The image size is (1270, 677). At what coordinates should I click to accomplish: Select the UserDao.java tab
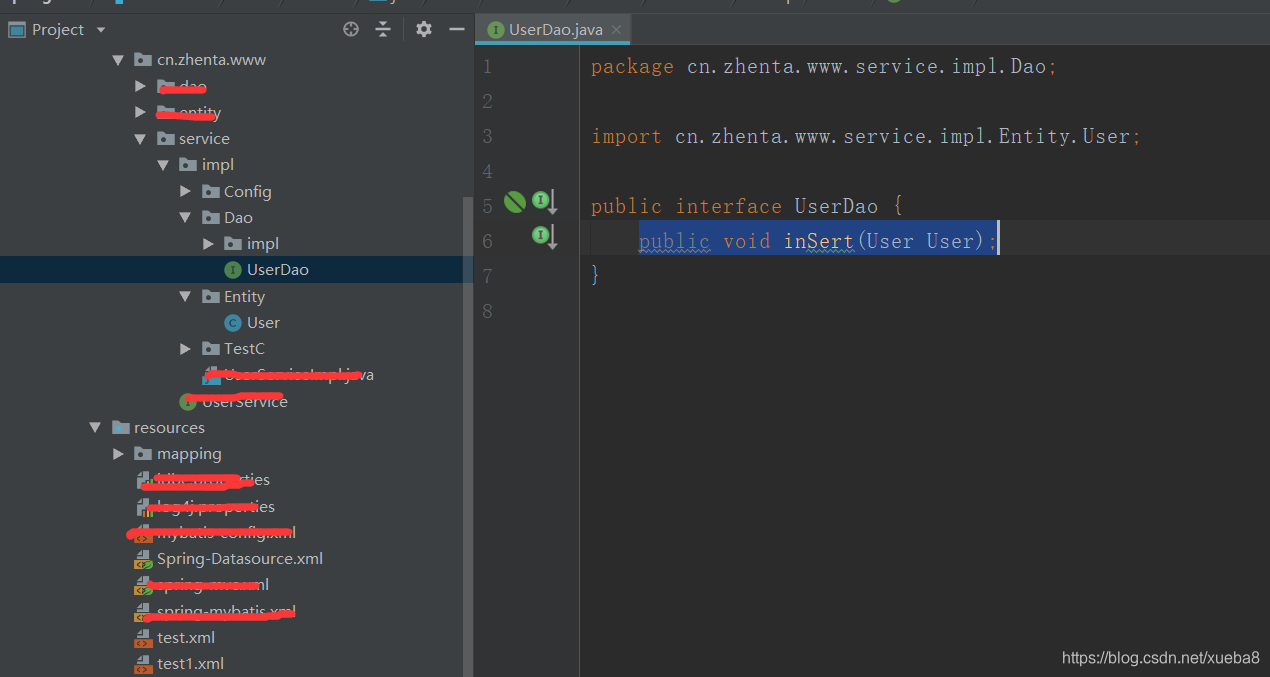click(x=553, y=29)
